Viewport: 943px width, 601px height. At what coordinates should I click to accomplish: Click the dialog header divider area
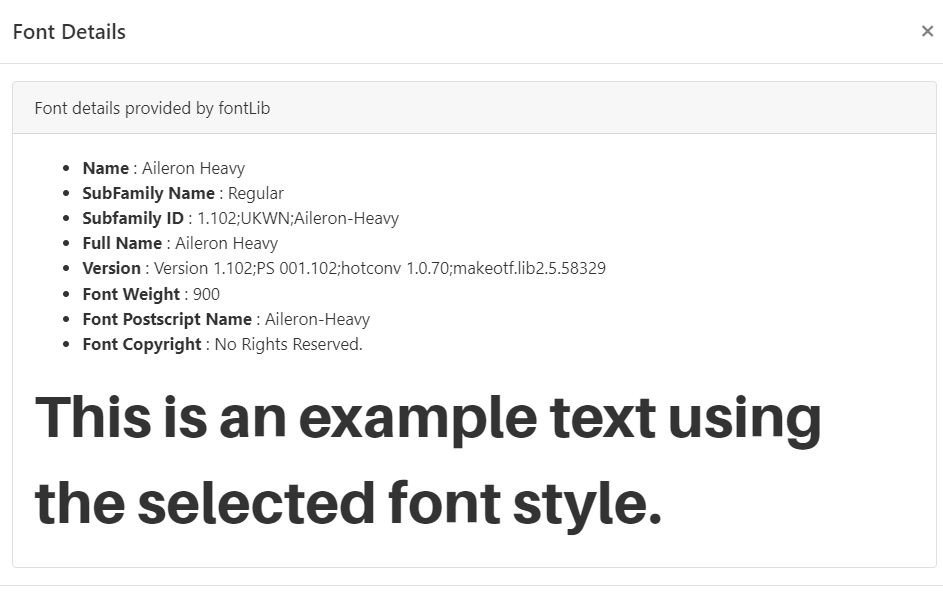(471, 61)
